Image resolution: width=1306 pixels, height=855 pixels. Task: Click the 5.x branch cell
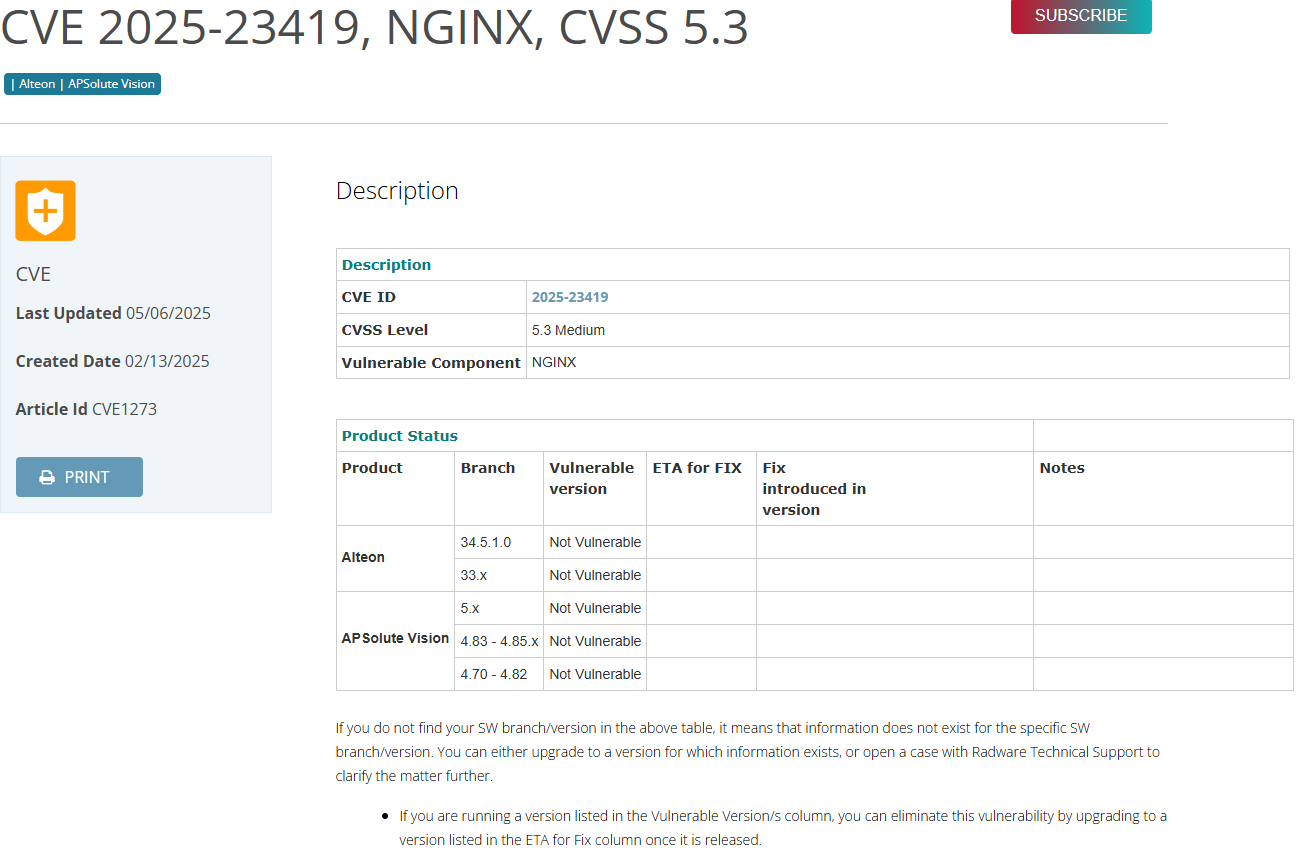[x=499, y=608]
